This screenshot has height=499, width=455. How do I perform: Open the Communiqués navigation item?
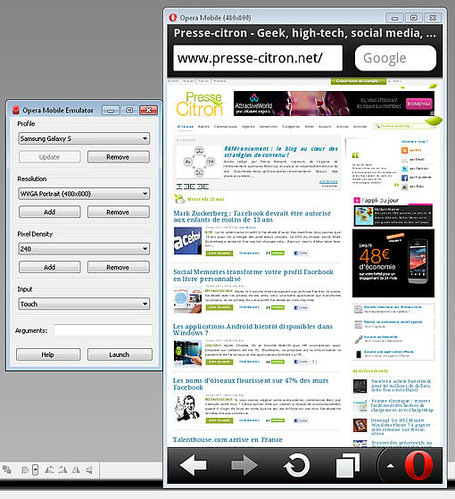click(x=225, y=127)
